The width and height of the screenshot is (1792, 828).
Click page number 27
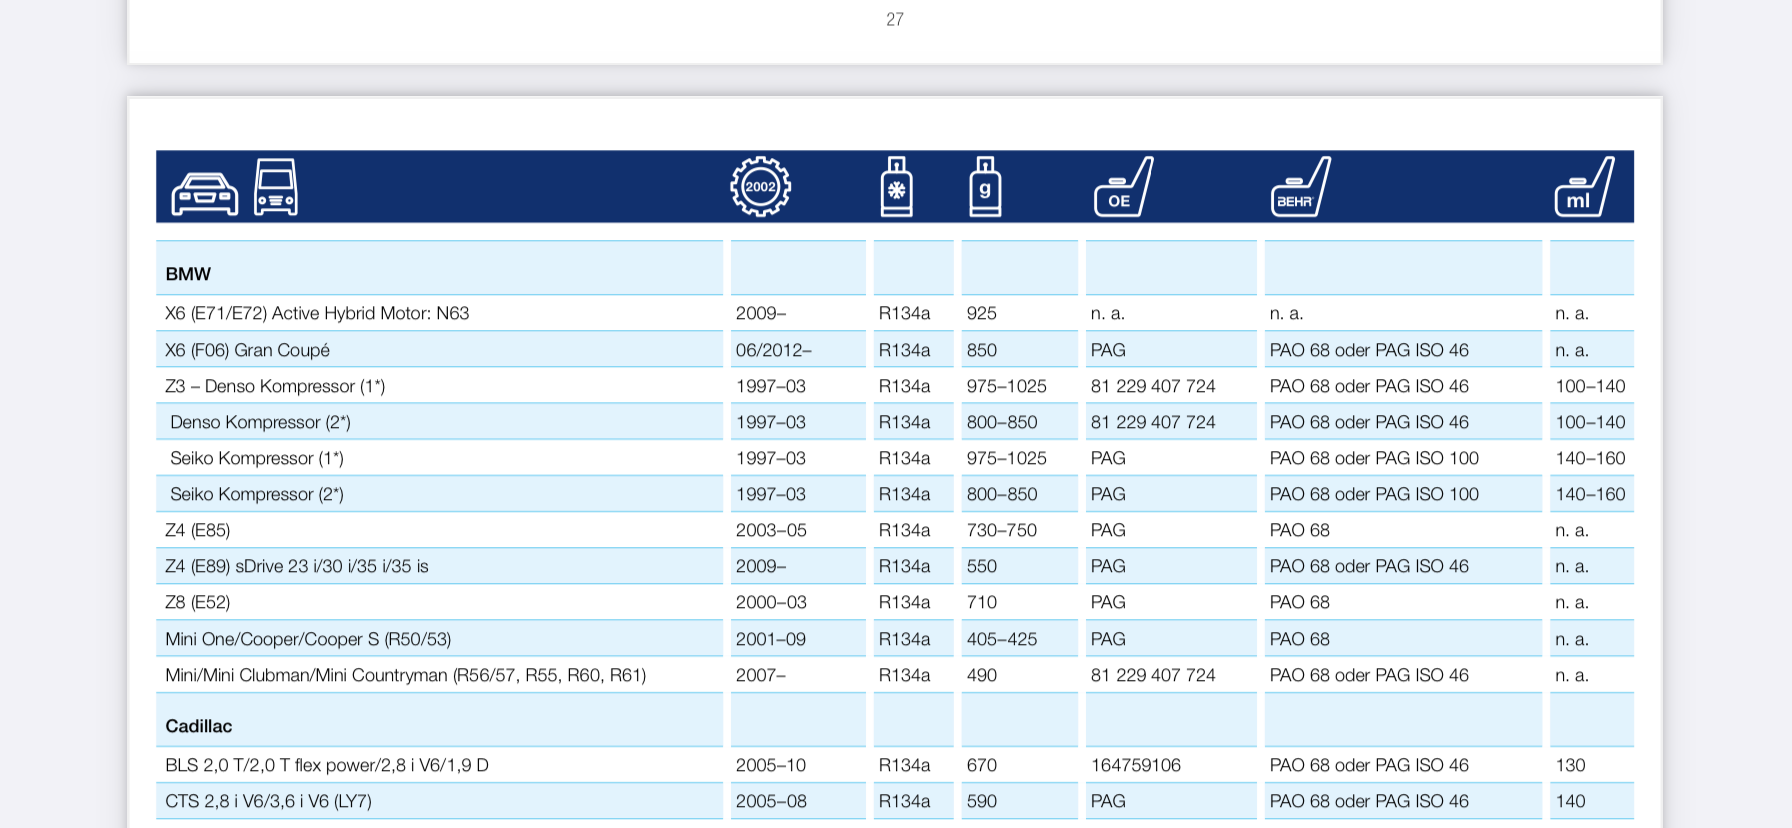[894, 19]
